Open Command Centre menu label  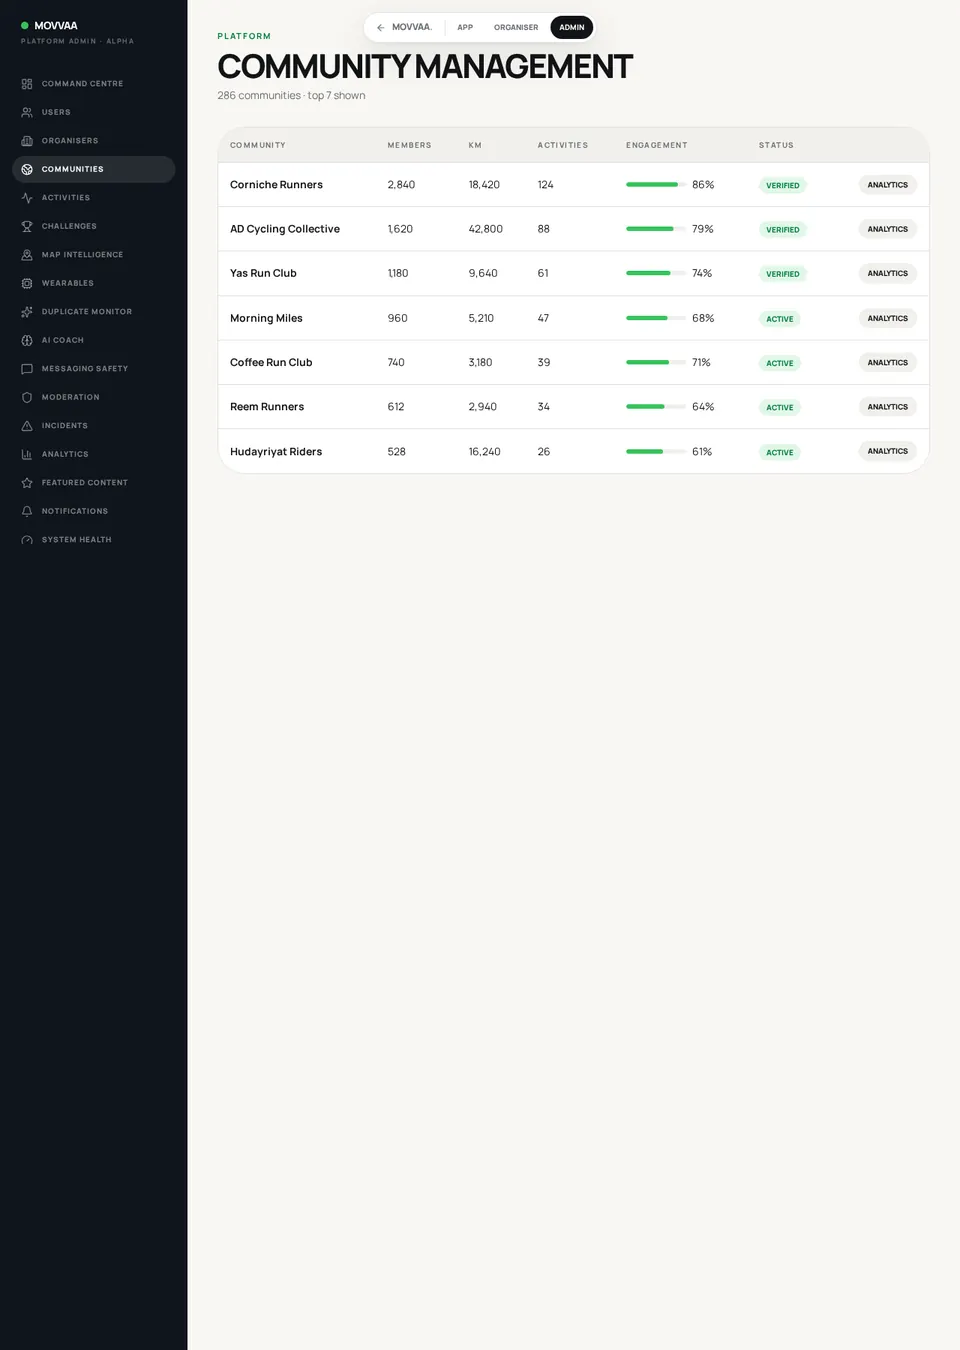(83, 84)
